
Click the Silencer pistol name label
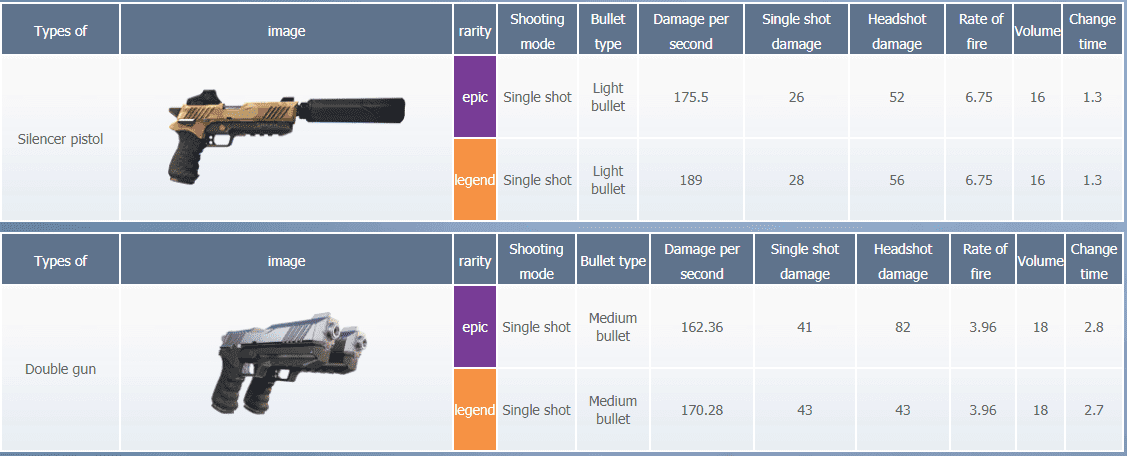60,139
